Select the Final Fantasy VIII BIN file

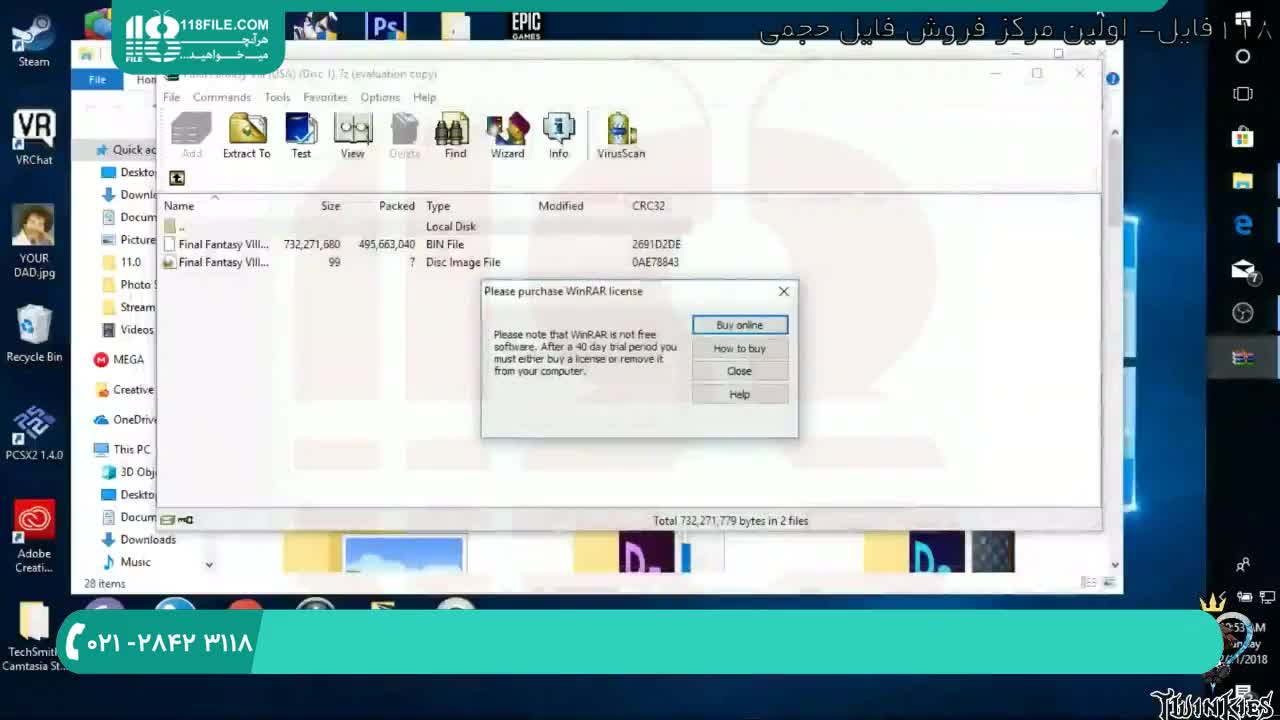coord(223,244)
